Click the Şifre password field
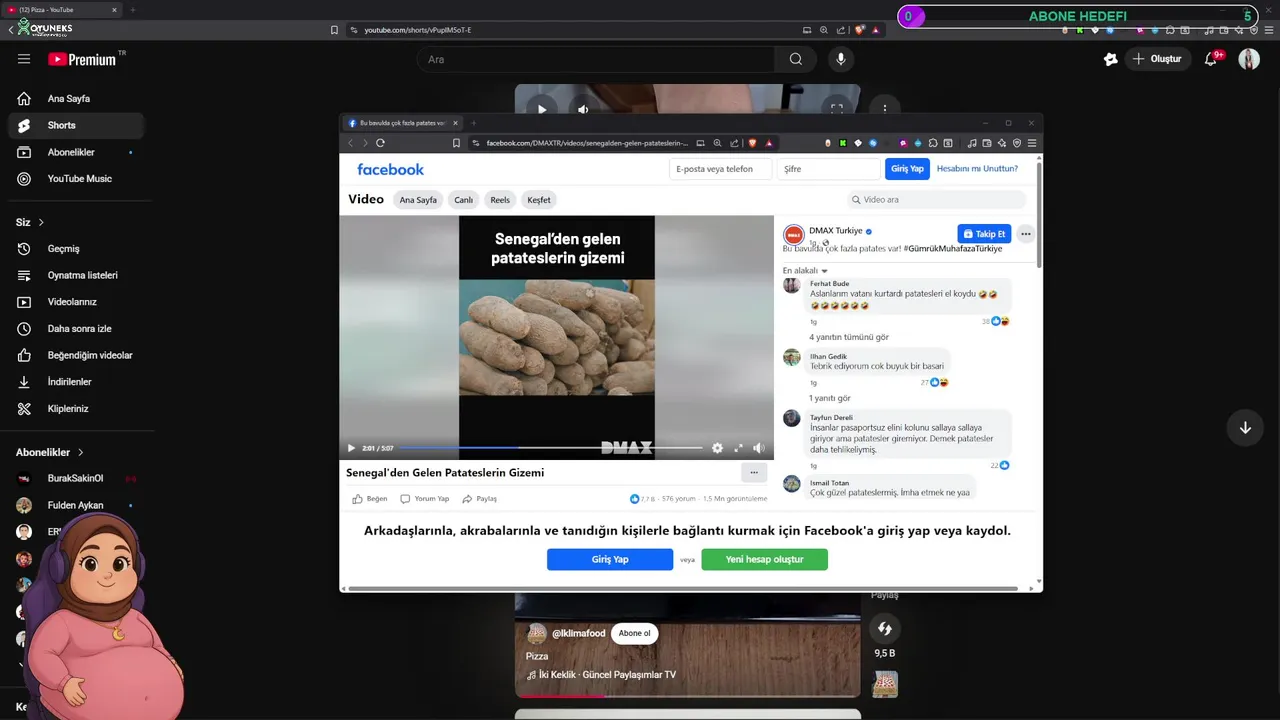The height and width of the screenshot is (720, 1280). coord(828,169)
